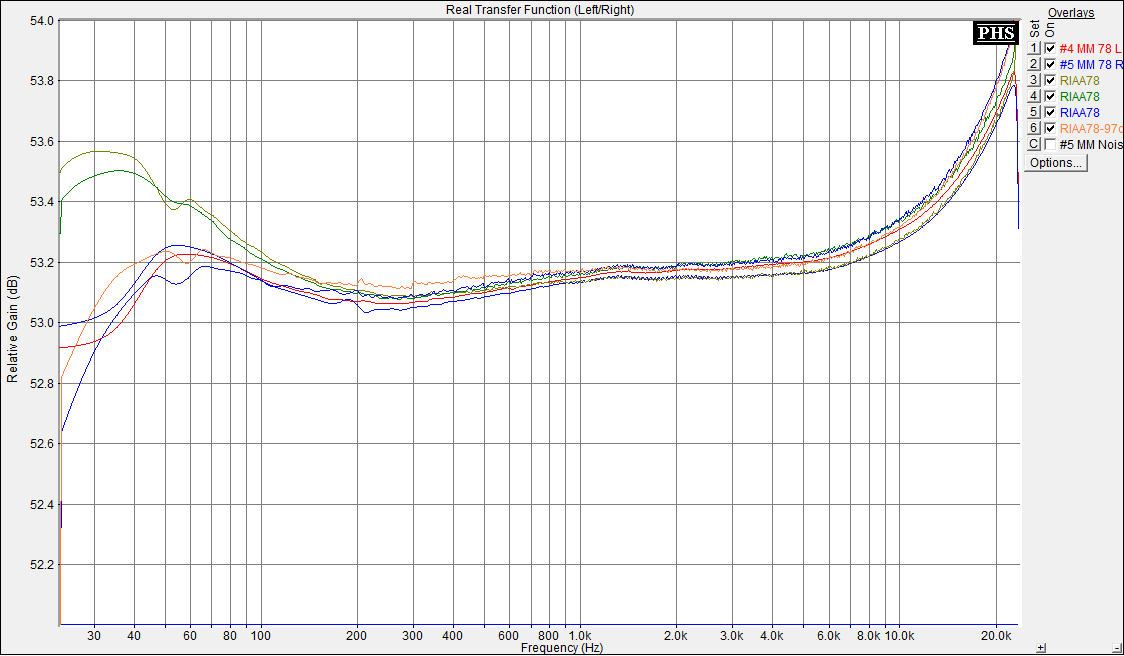This screenshot has height=656, width=1124.
Task: Uncheck the #5 MM 78 R overlay
Action: click(x=1050, y=64)
